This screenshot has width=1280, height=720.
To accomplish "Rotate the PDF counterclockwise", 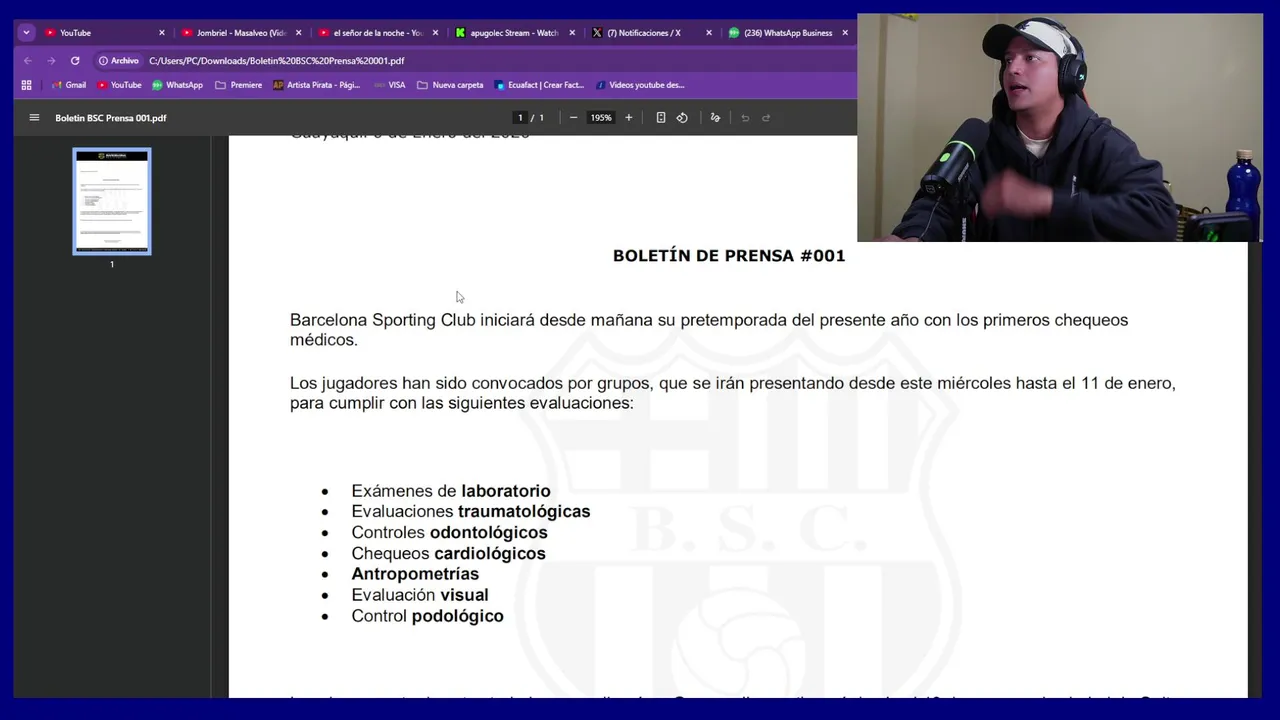I will (x=682, y=118).
